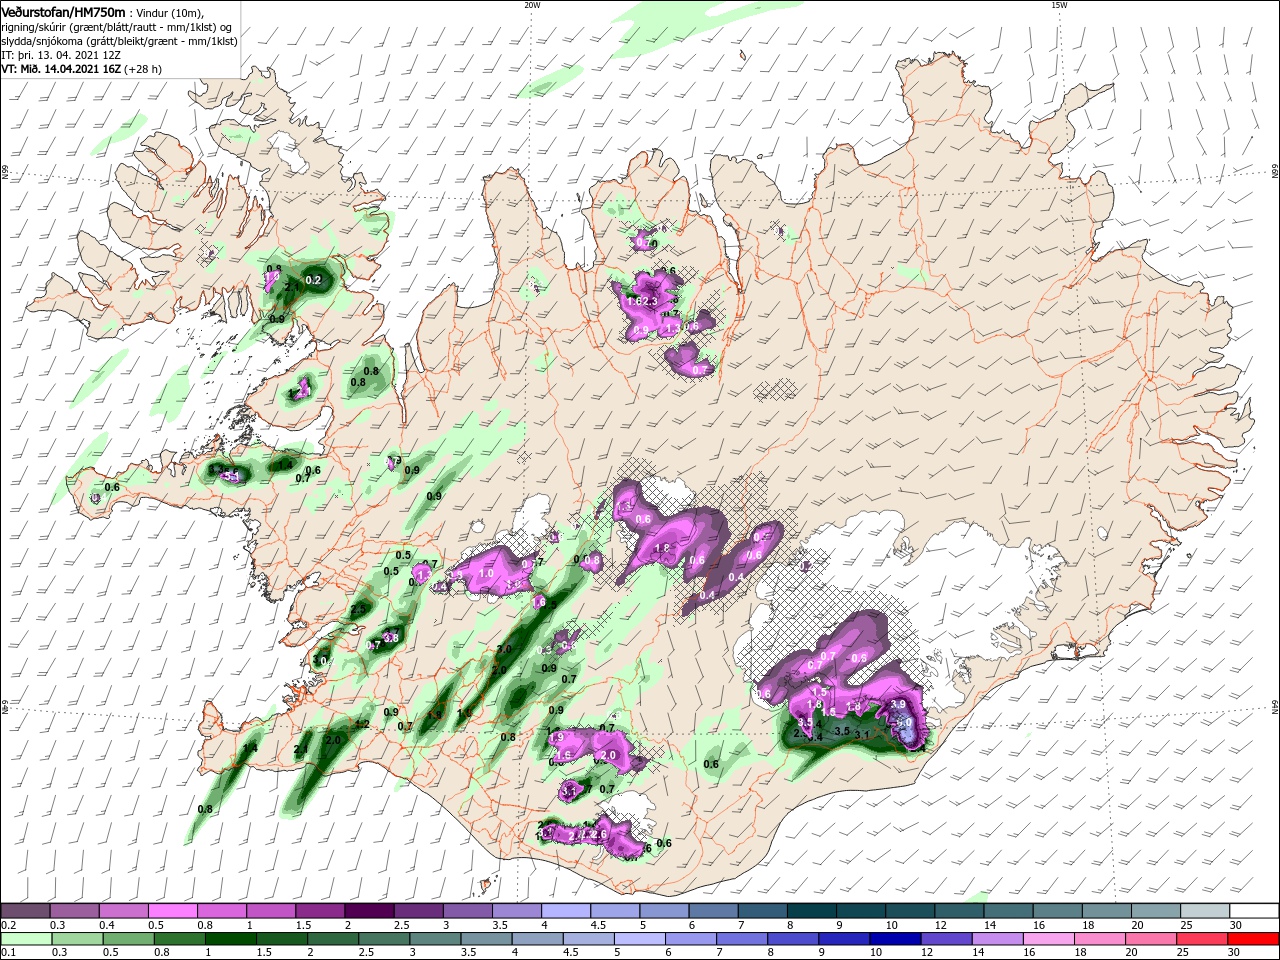The image size is (1280, 960).
Task: Click the 'rigning/skúrir' legend description line
Action: [117, 27]
